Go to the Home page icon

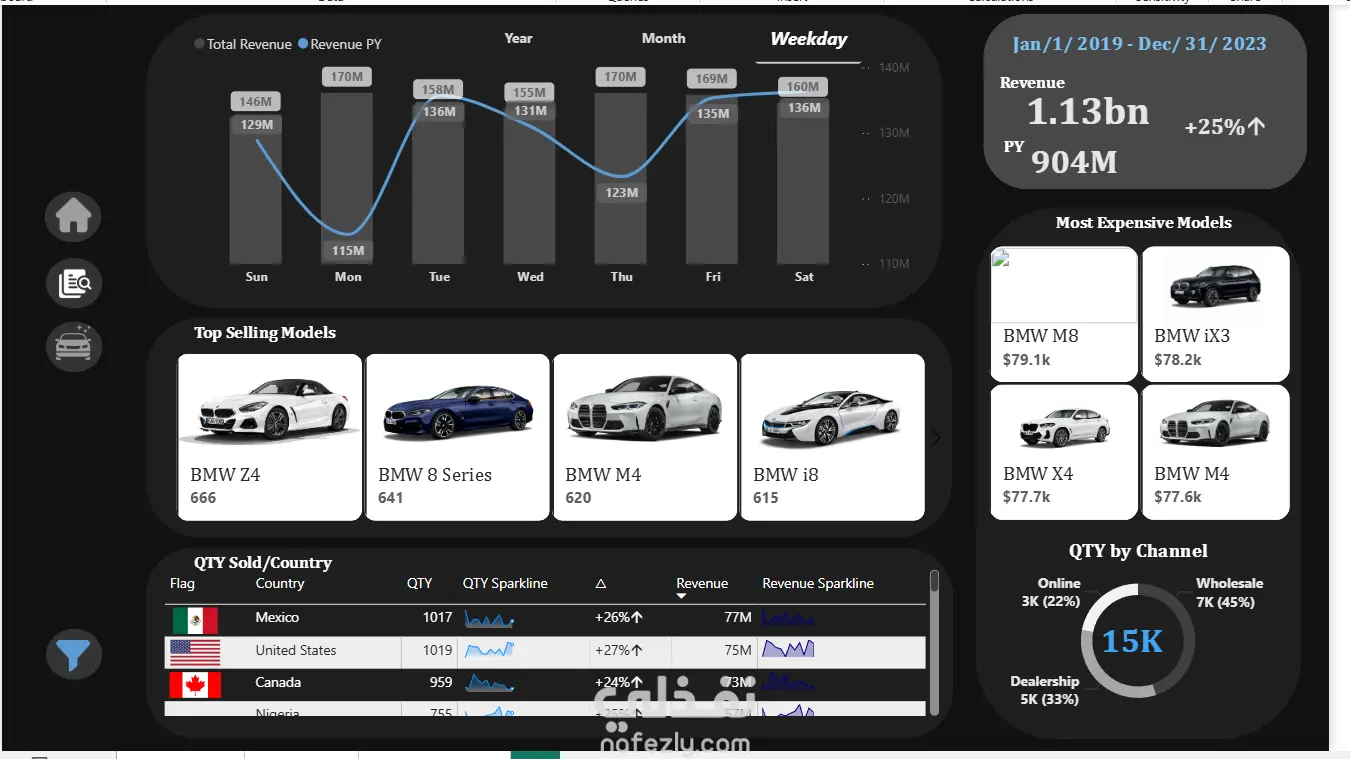click(x=74, y=215)
